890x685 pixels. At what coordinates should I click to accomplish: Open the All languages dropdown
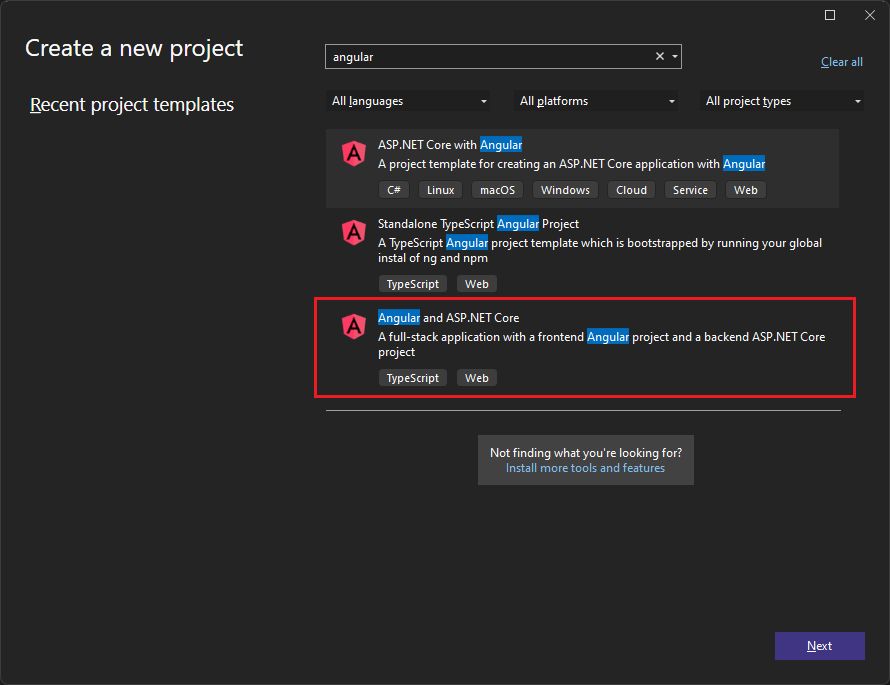point(408,100)
